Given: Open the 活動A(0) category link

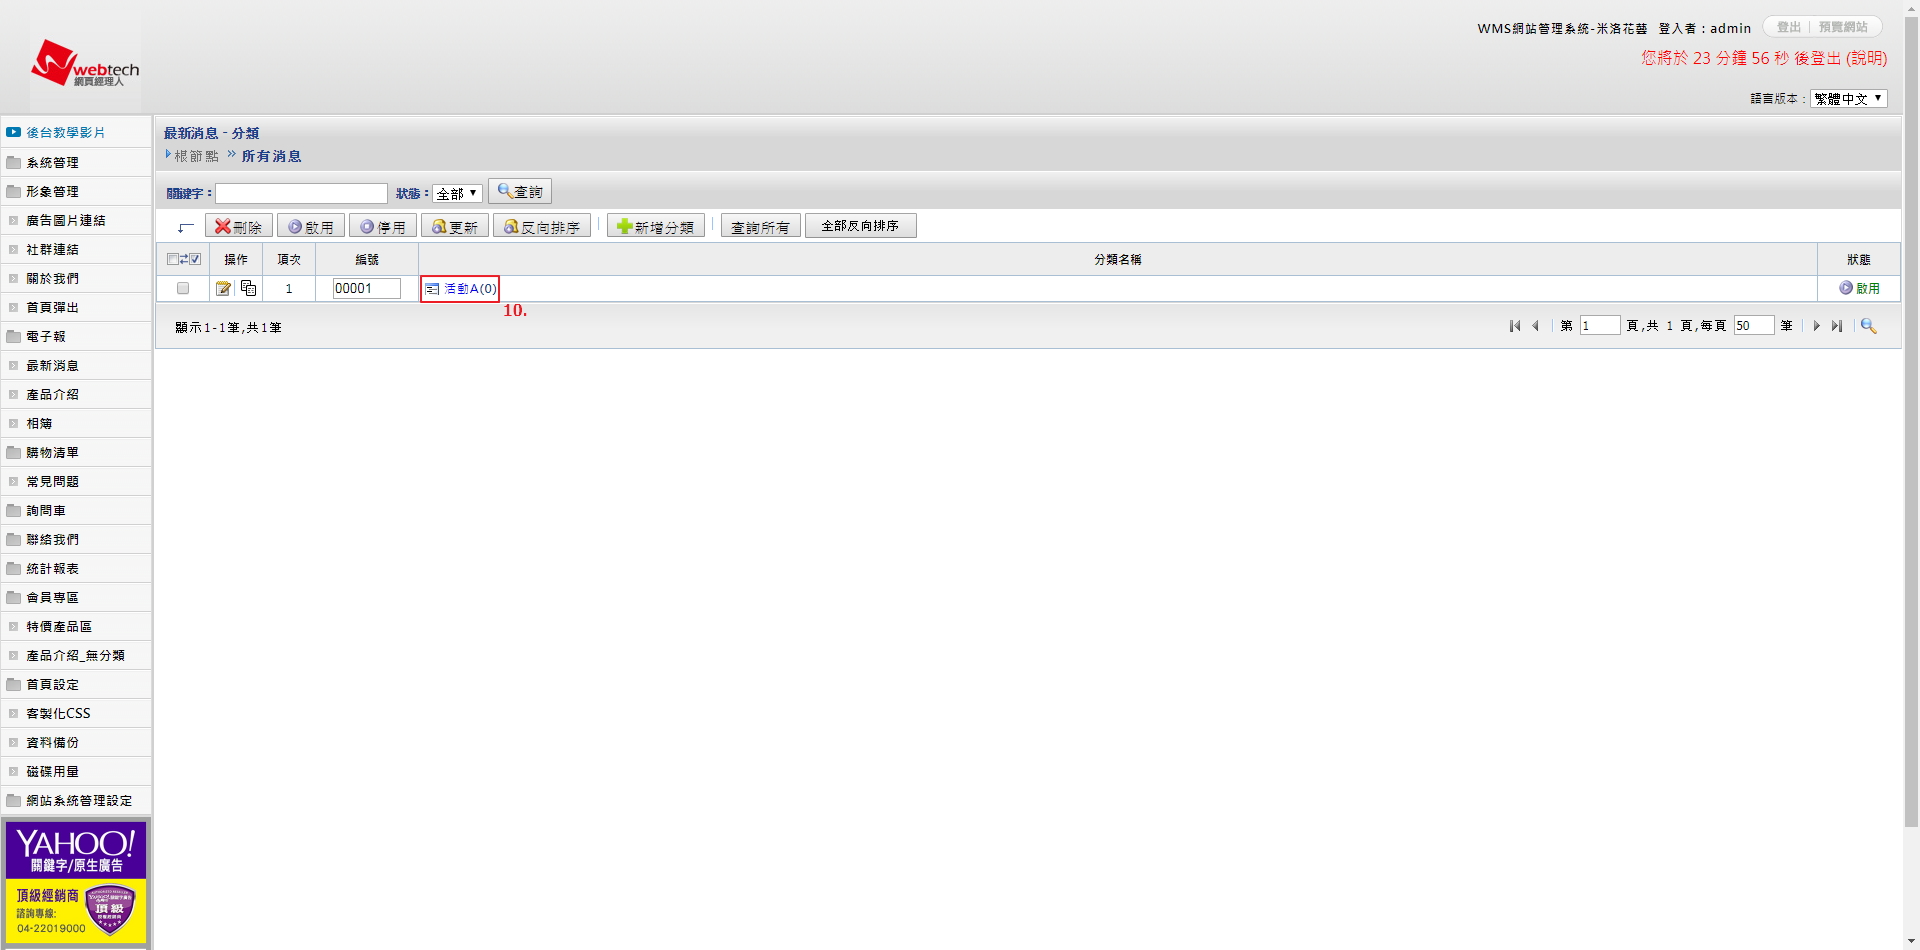Looking at the screenshot, I should (469, 289).
